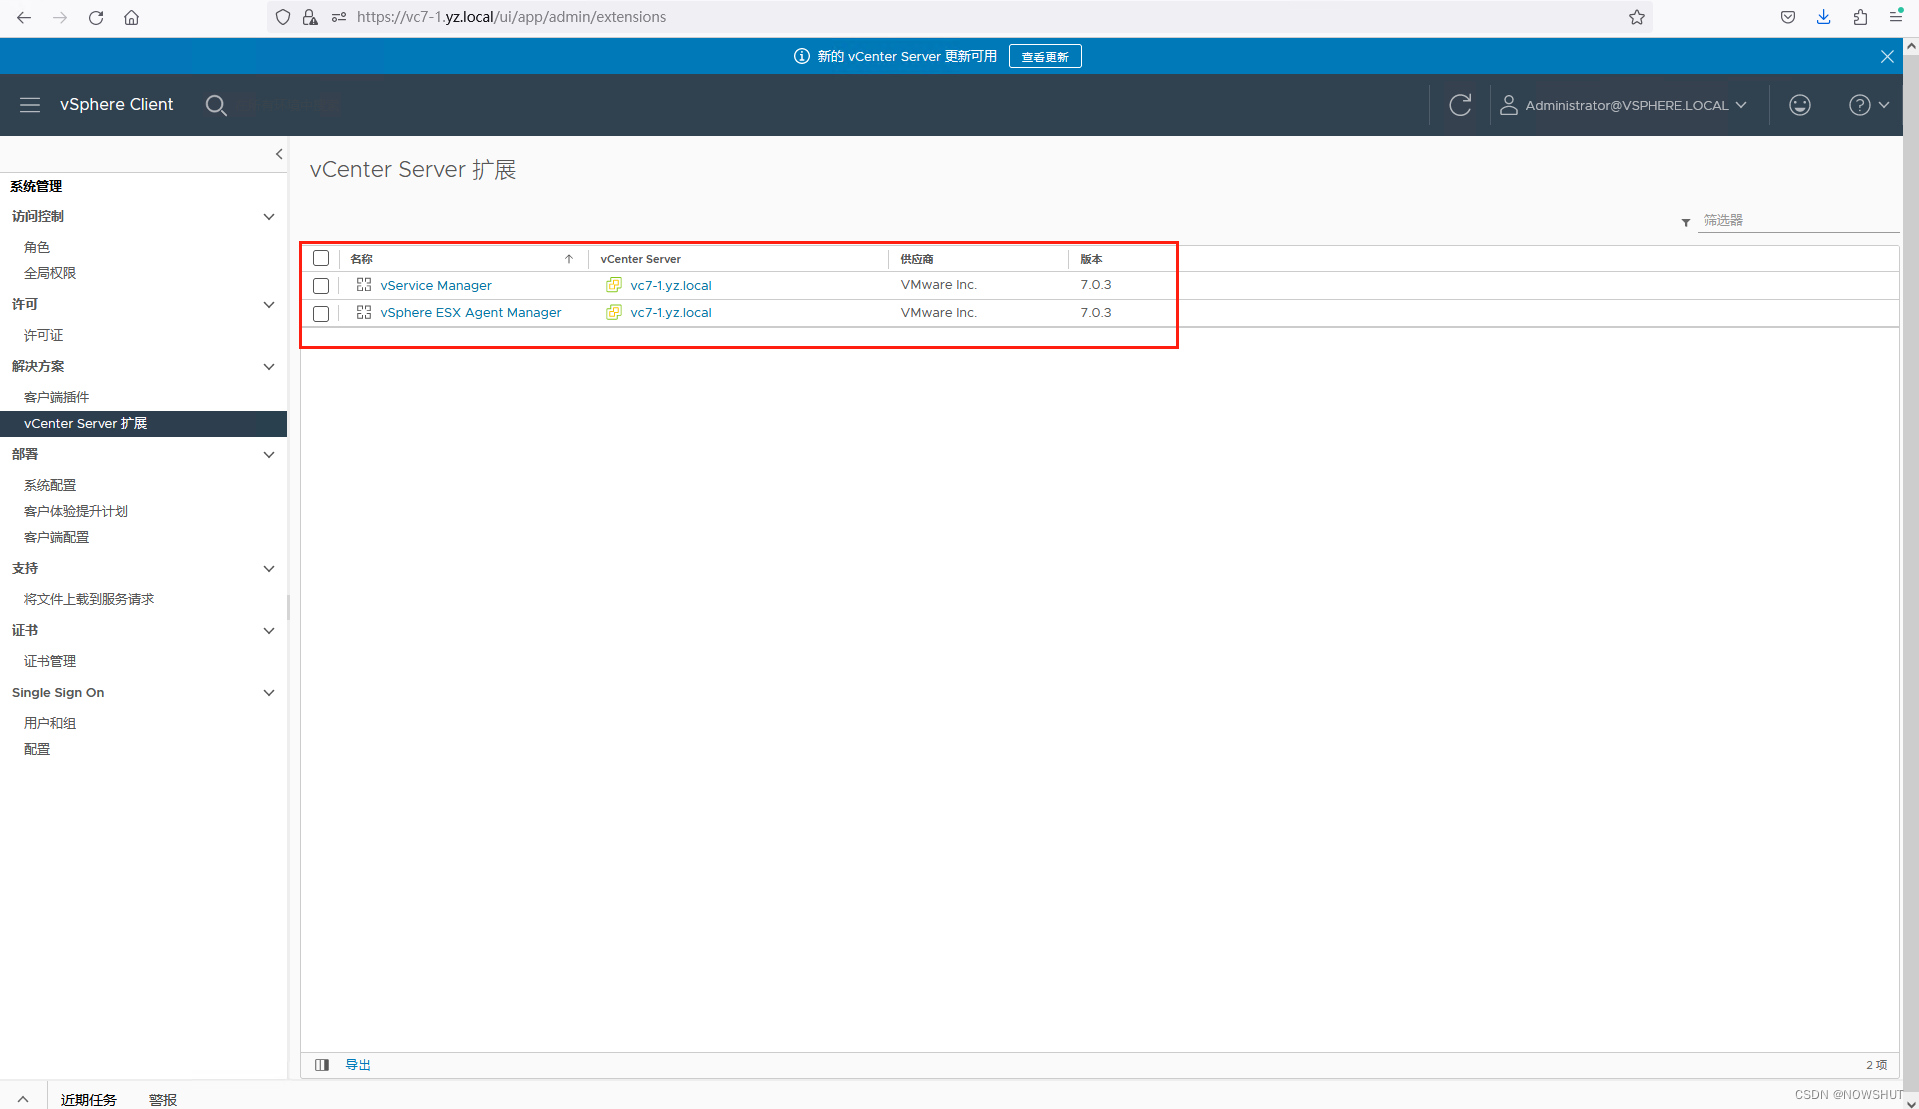
Task: Click the vCenter Server column header
Action: tap(640, 259)
